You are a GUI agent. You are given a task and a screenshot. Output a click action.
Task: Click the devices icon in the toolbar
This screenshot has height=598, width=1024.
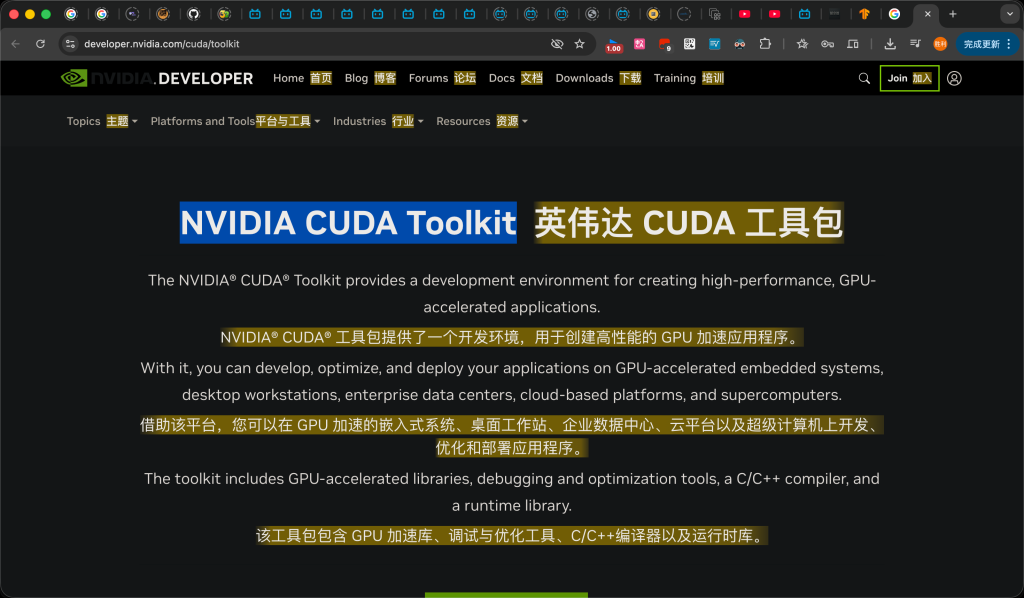click(x=853, y=44)
